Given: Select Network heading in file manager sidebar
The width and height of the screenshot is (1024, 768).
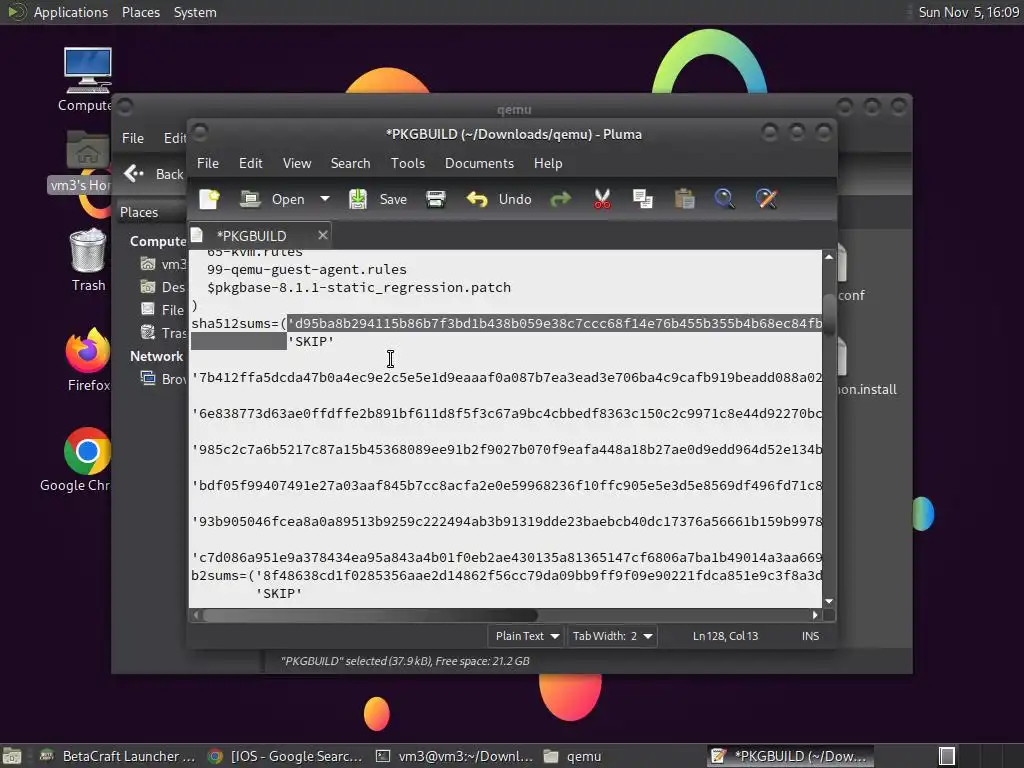Looking at the screenshot, I should pyautogui.click(x=156, y=357).
